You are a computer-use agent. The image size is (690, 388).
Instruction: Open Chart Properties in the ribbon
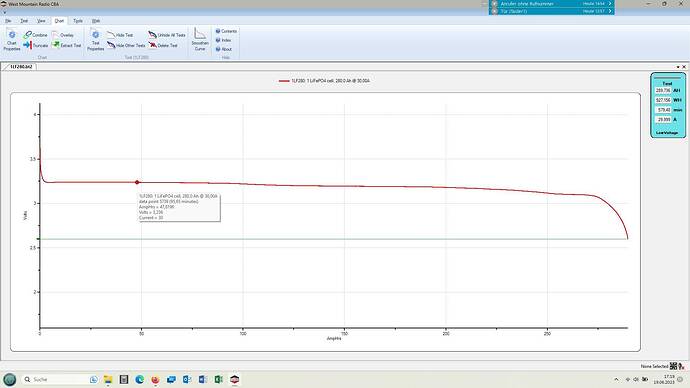pyautogui.click(x=12, y=40)
